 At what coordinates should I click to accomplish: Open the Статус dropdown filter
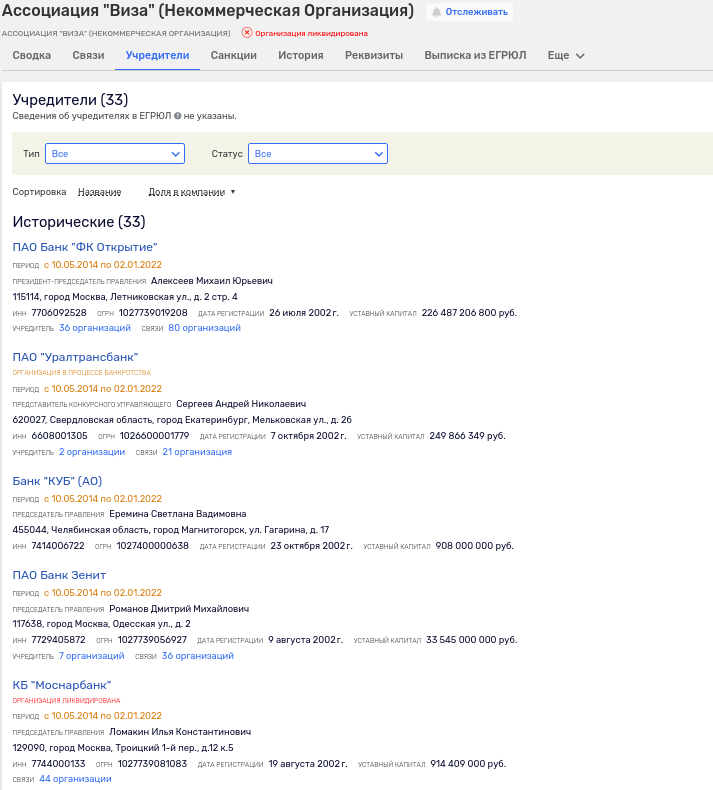317,154
